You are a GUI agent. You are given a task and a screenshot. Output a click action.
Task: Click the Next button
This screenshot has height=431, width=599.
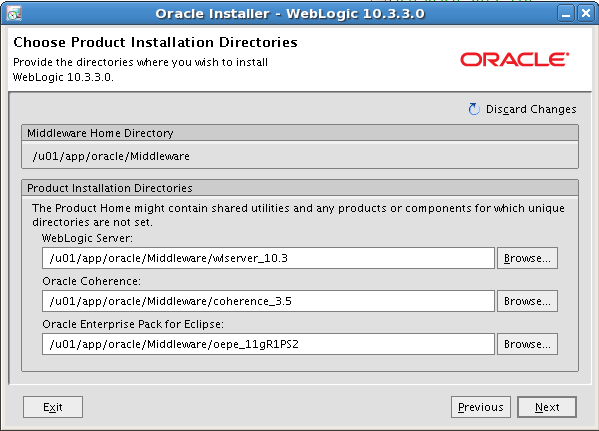click(547, 407)
